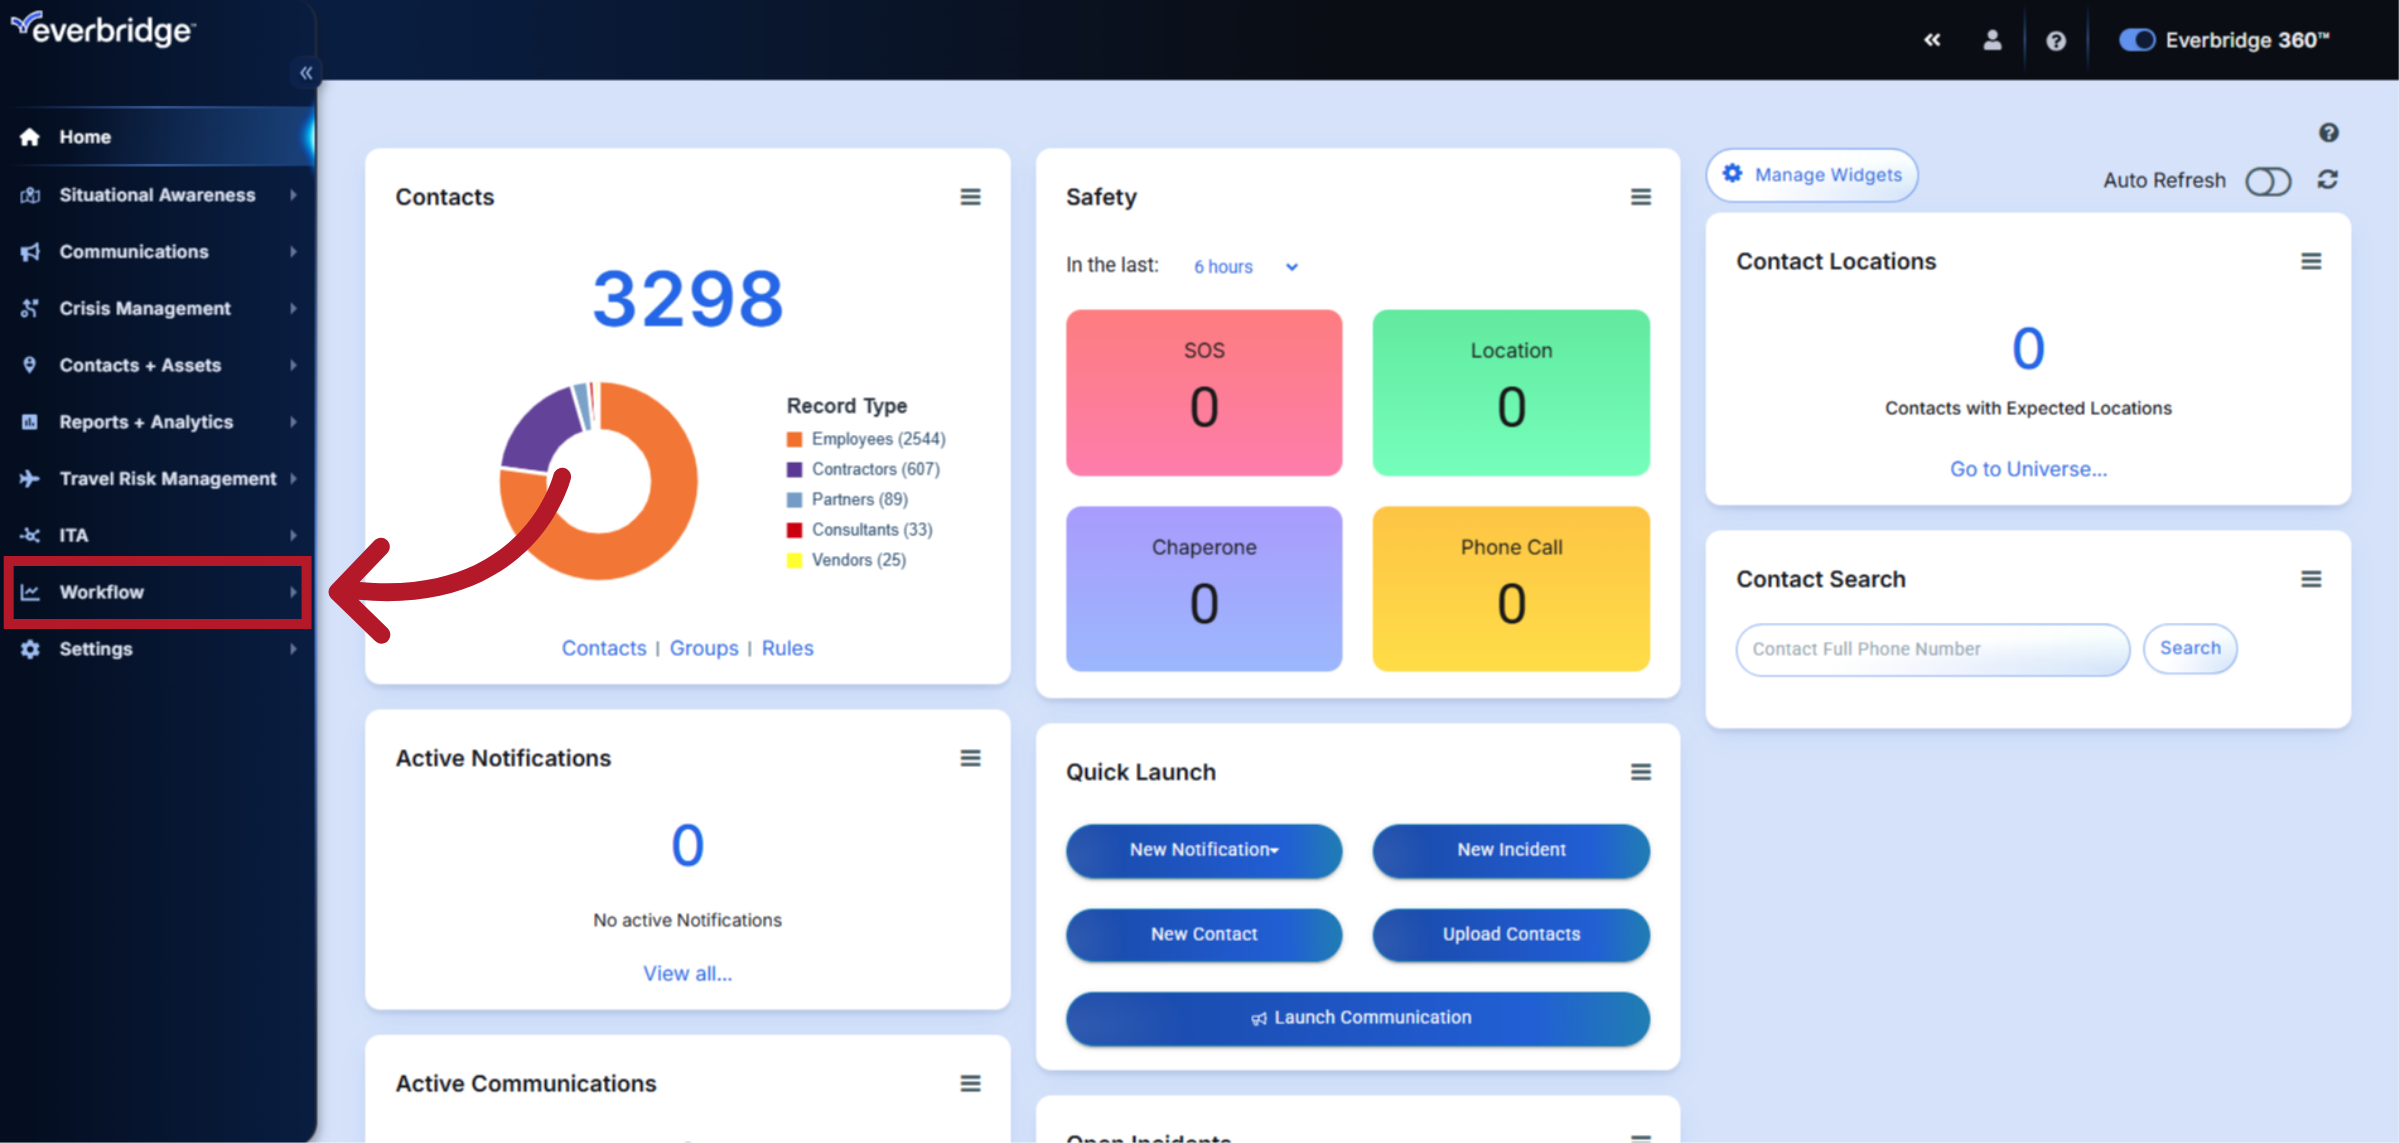Enable the Auto Refresh toggle
The image size is (2399, 1143).
coord(2268,181)
